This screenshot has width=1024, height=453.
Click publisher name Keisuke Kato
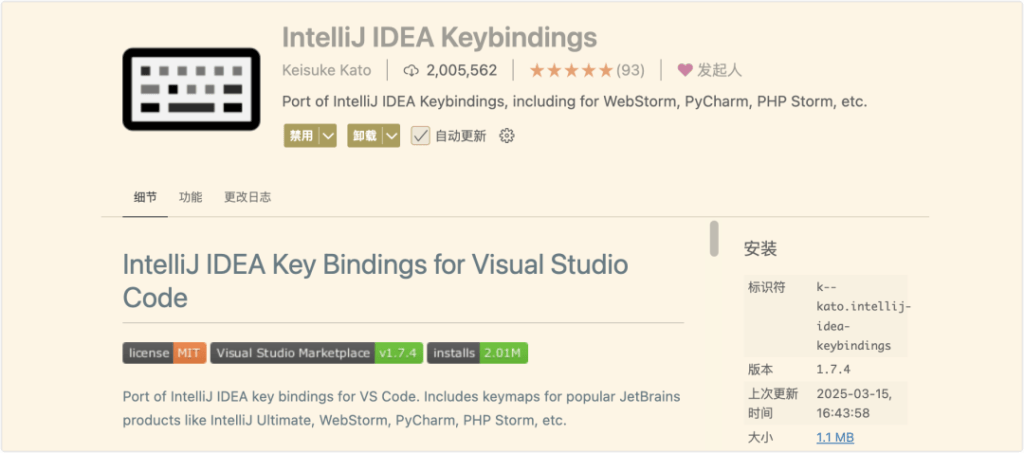pos(327,70)
